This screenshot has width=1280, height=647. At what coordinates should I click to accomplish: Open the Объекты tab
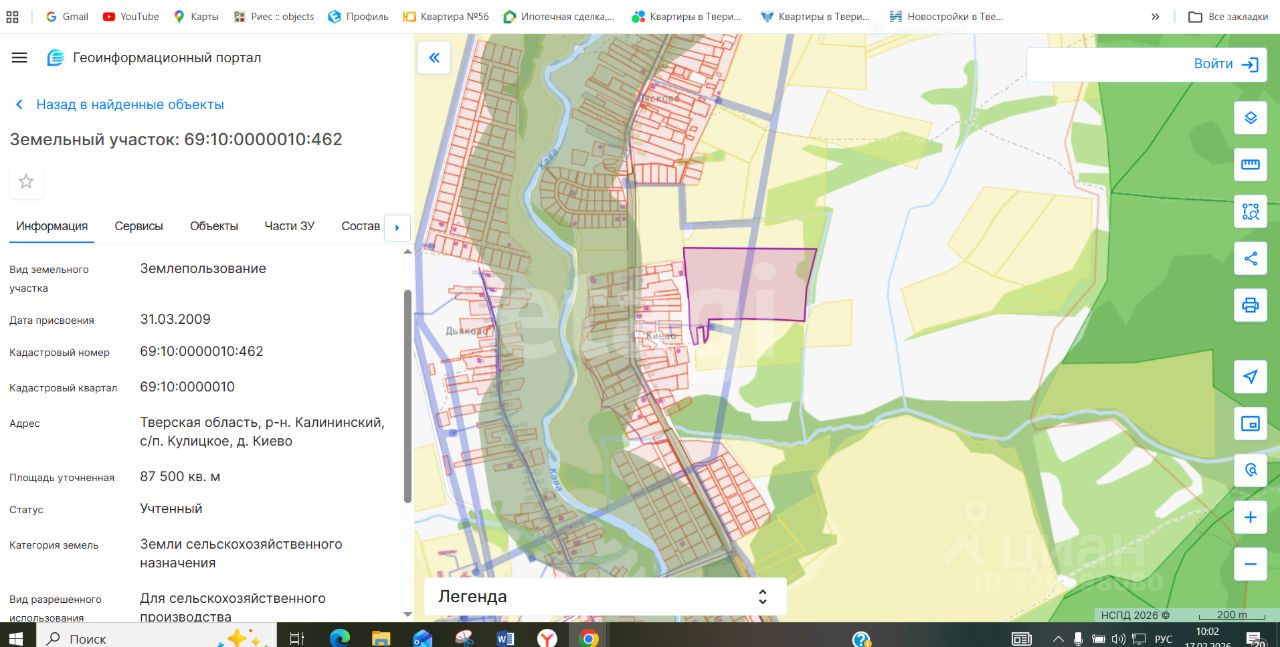click(x=214, y=226)
